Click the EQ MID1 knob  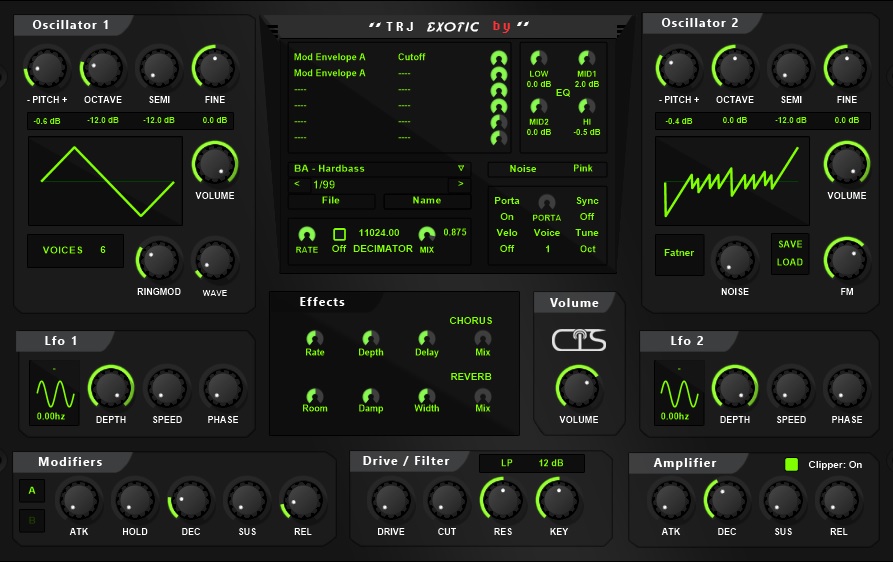pyautogui.click(x=586, y=59)
